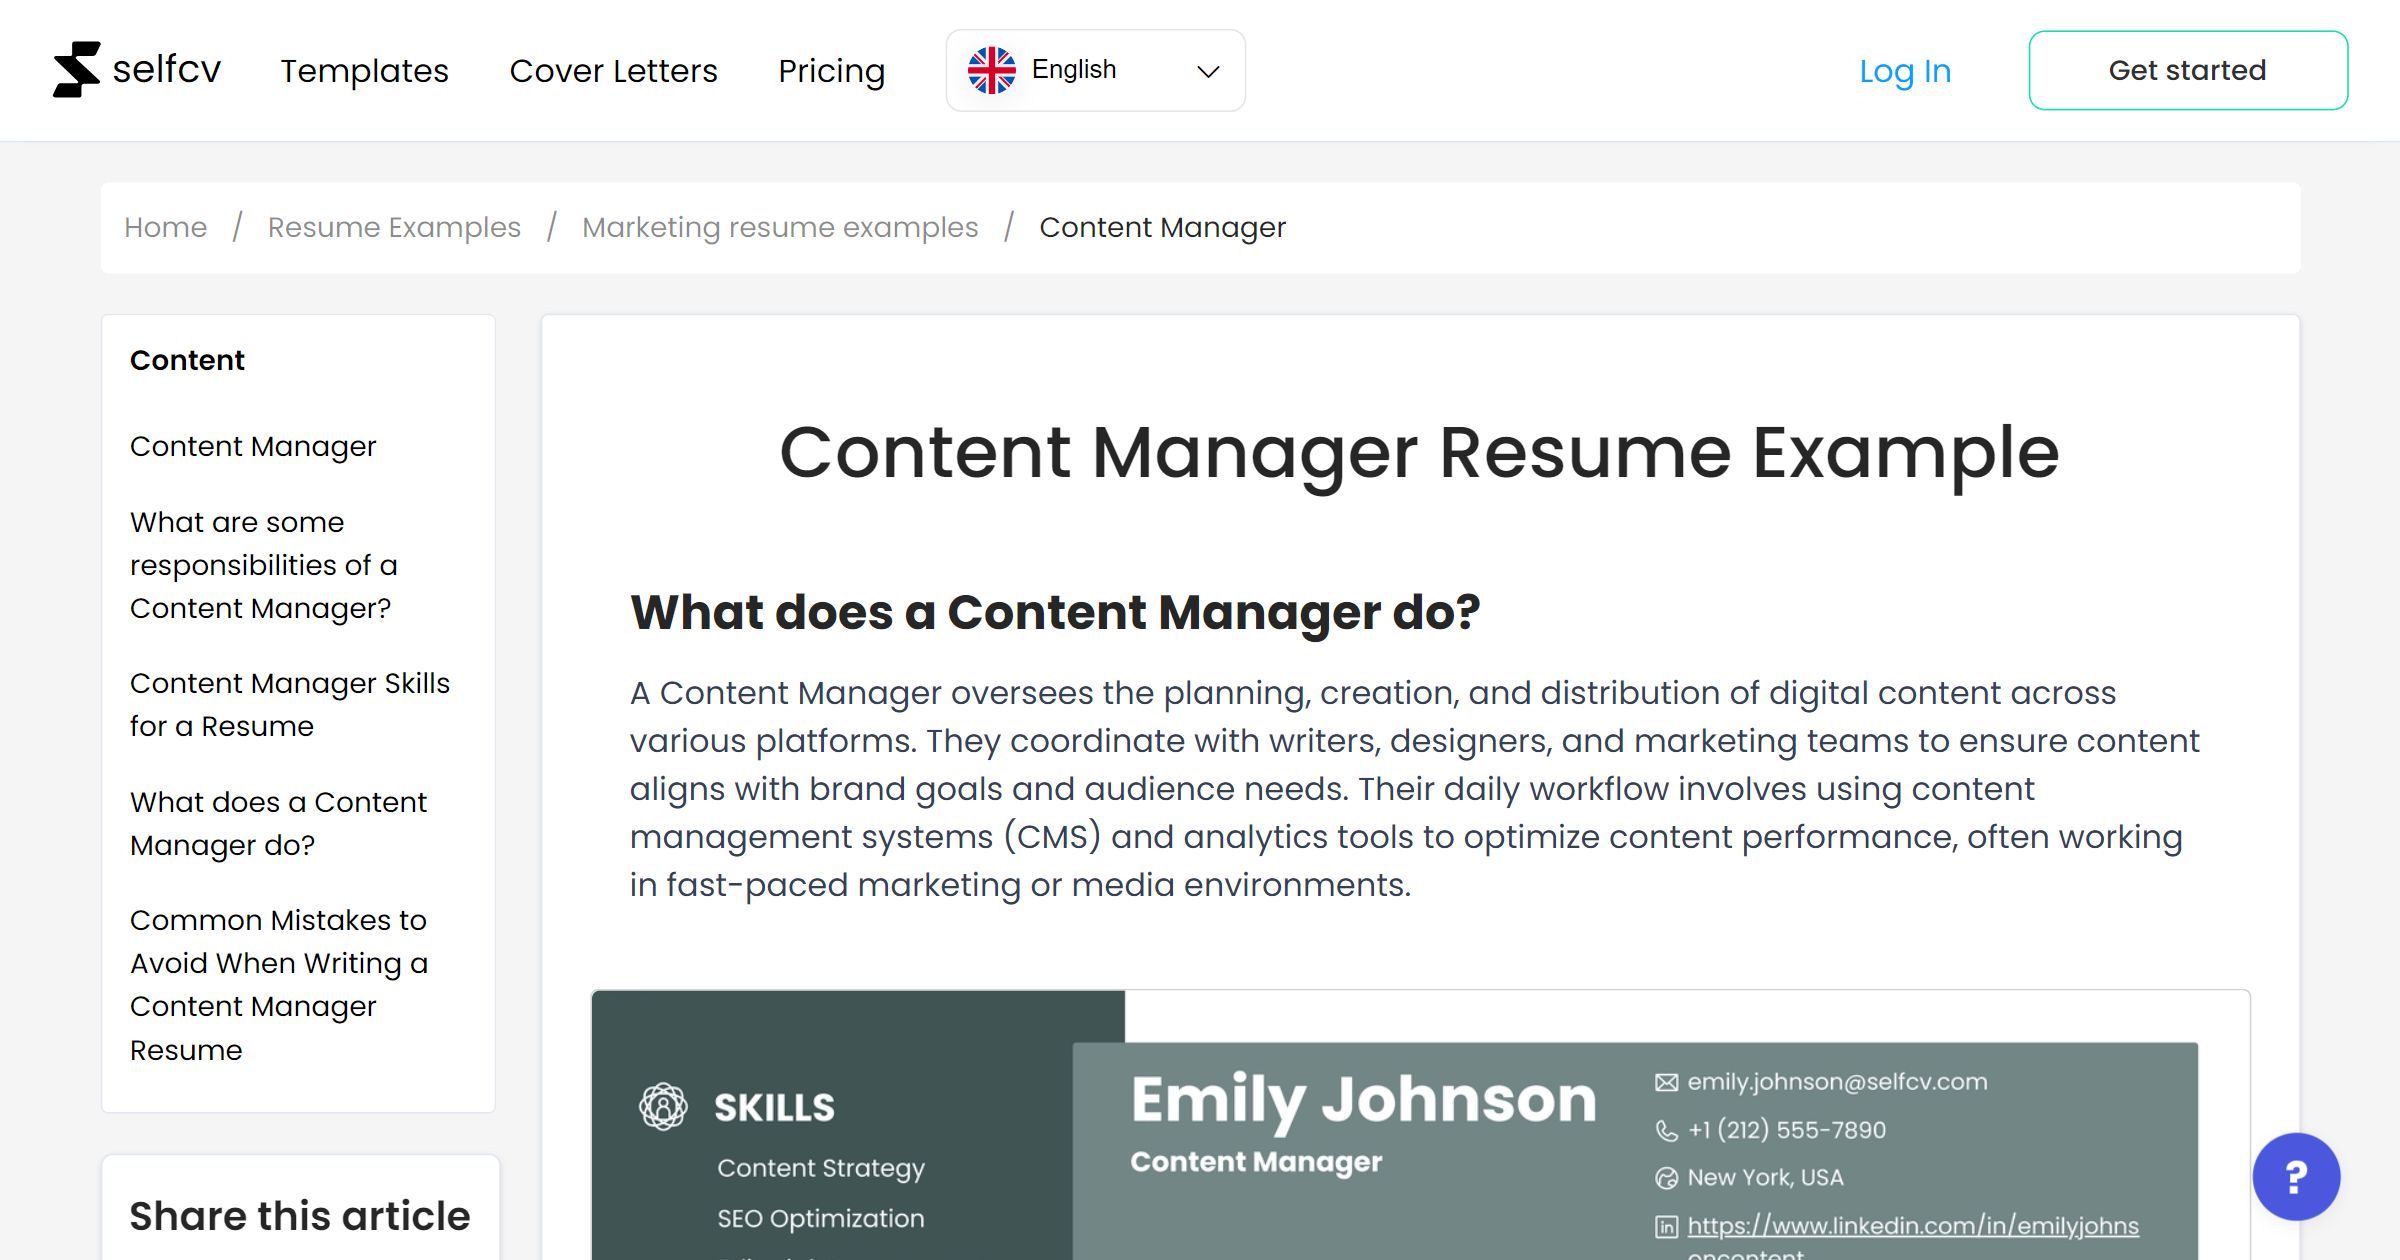Screen dimensions: 2400x1260
Task: Open the Cover Letters page
Action: point(613,70)
